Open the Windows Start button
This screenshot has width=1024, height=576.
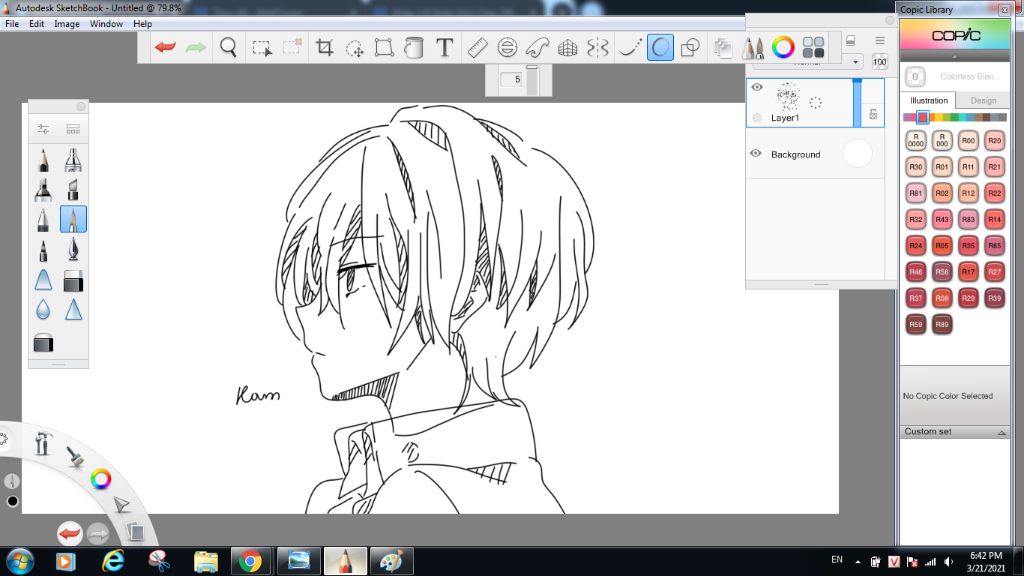pos(20,562)
